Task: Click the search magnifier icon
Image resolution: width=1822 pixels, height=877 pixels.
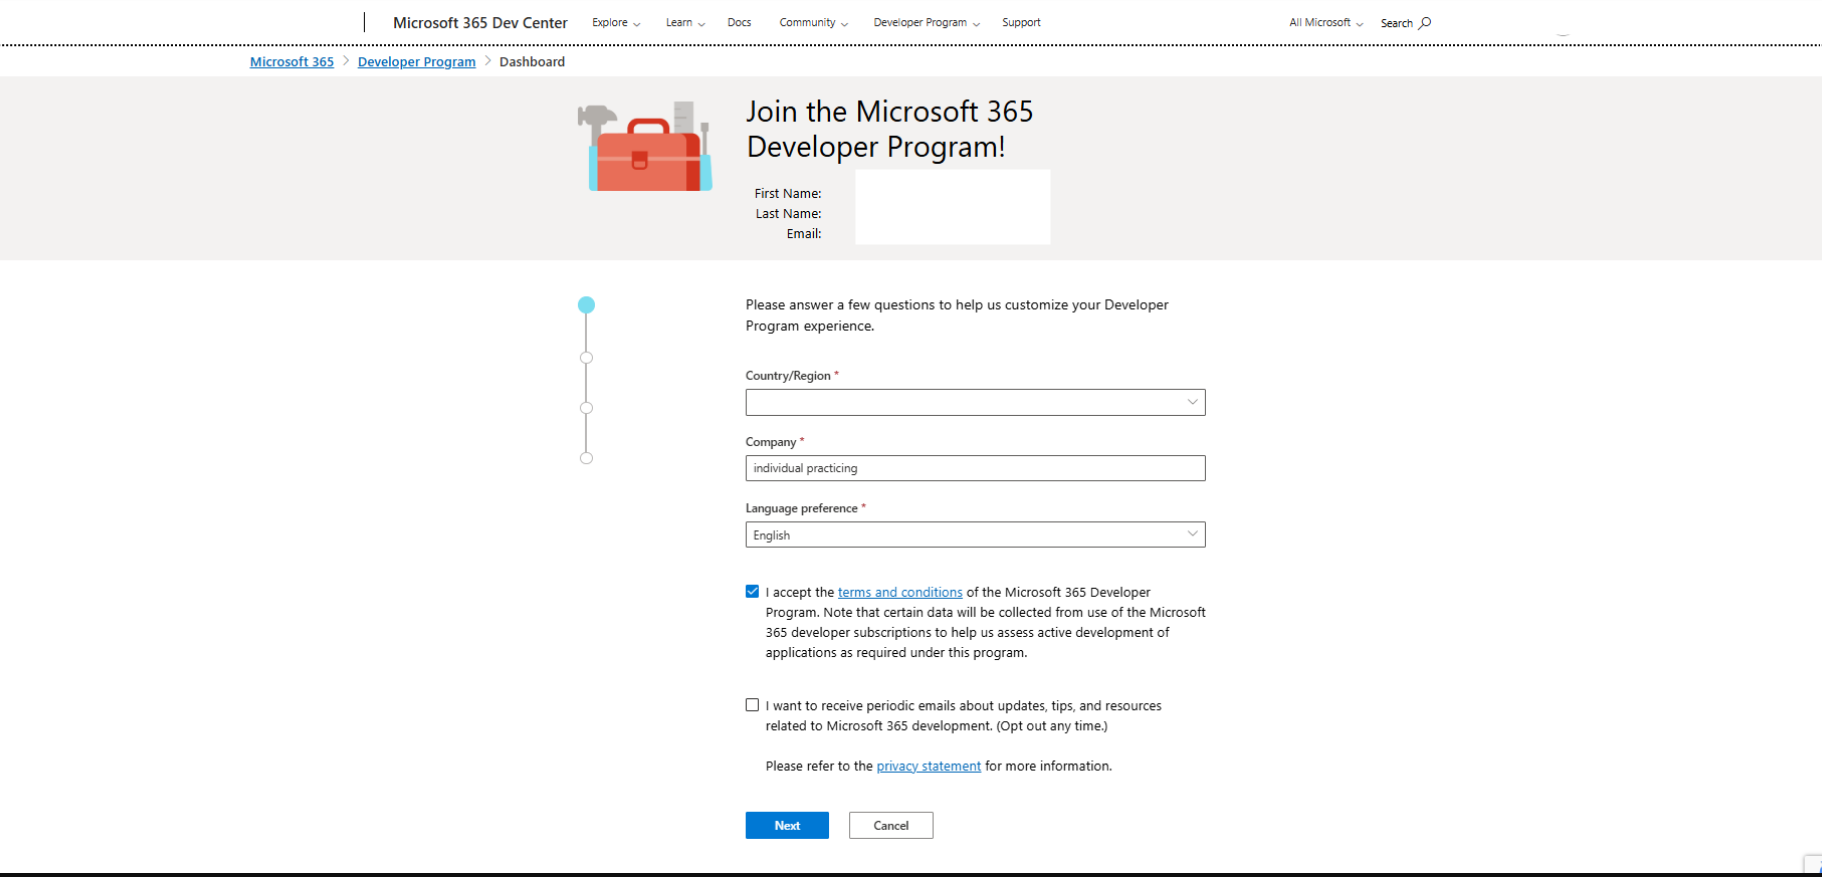Action: pos(1425,23)
